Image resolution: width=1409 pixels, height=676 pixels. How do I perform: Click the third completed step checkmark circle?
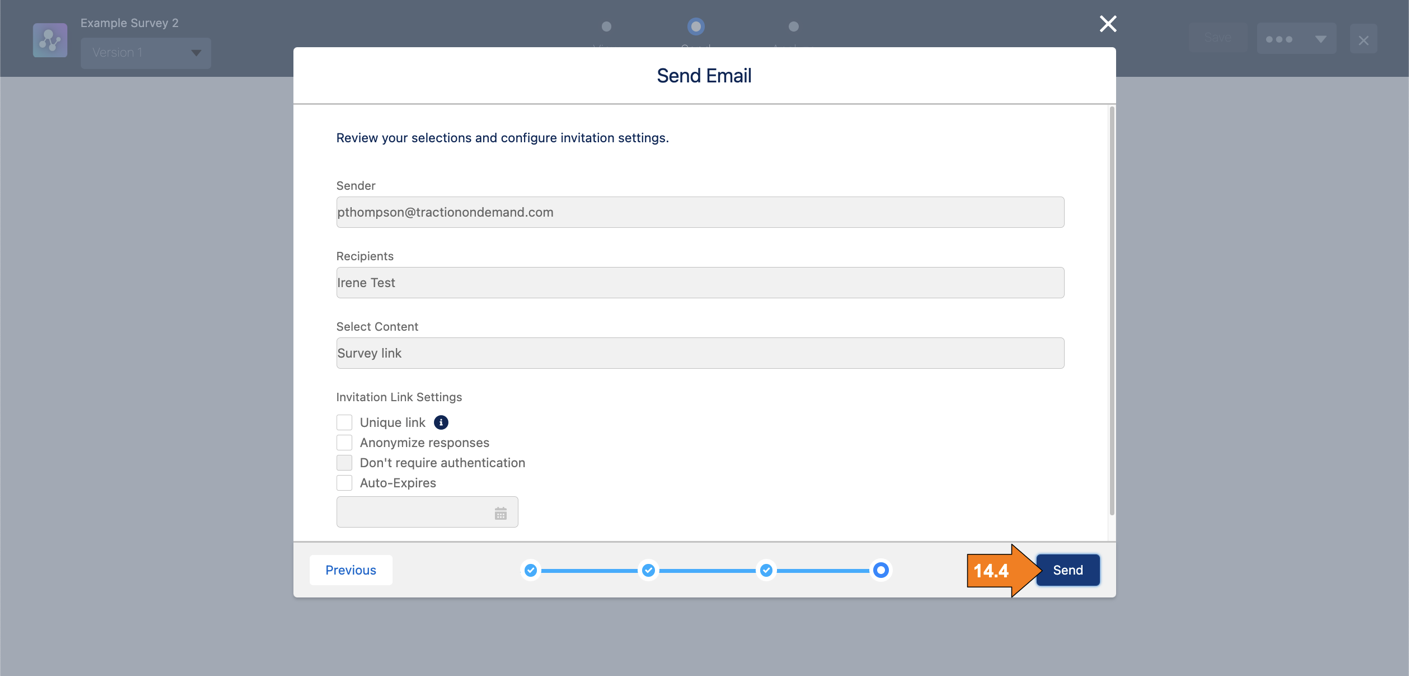point(766,570)
